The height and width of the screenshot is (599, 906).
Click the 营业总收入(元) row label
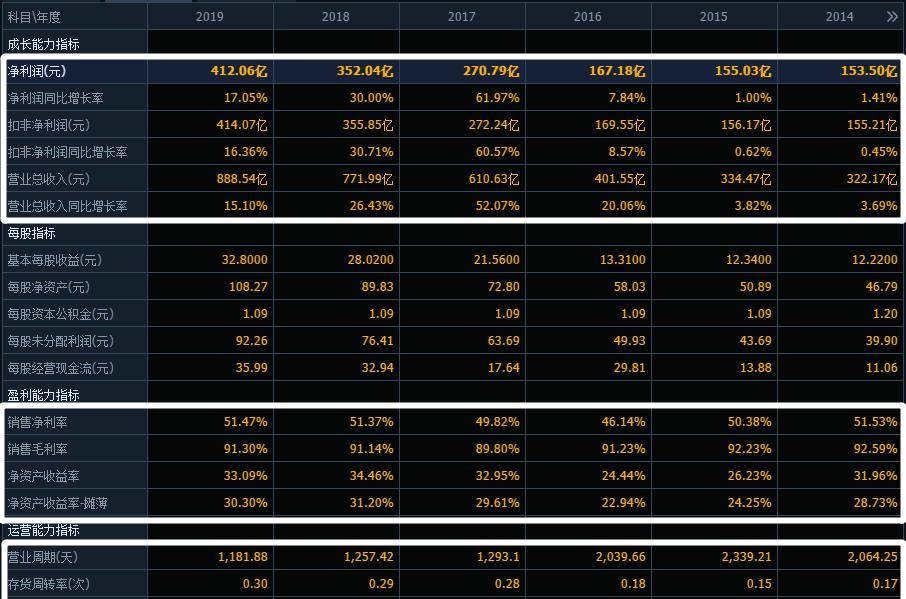[48, 179]
